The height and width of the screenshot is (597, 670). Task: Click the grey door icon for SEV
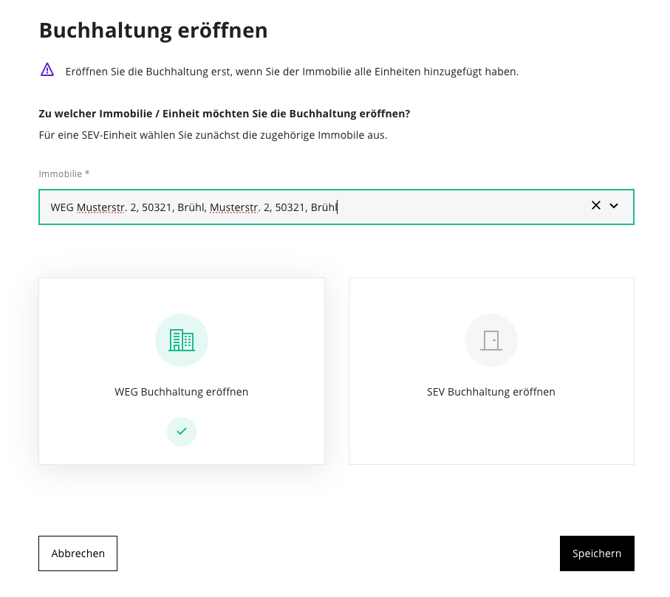491,340
